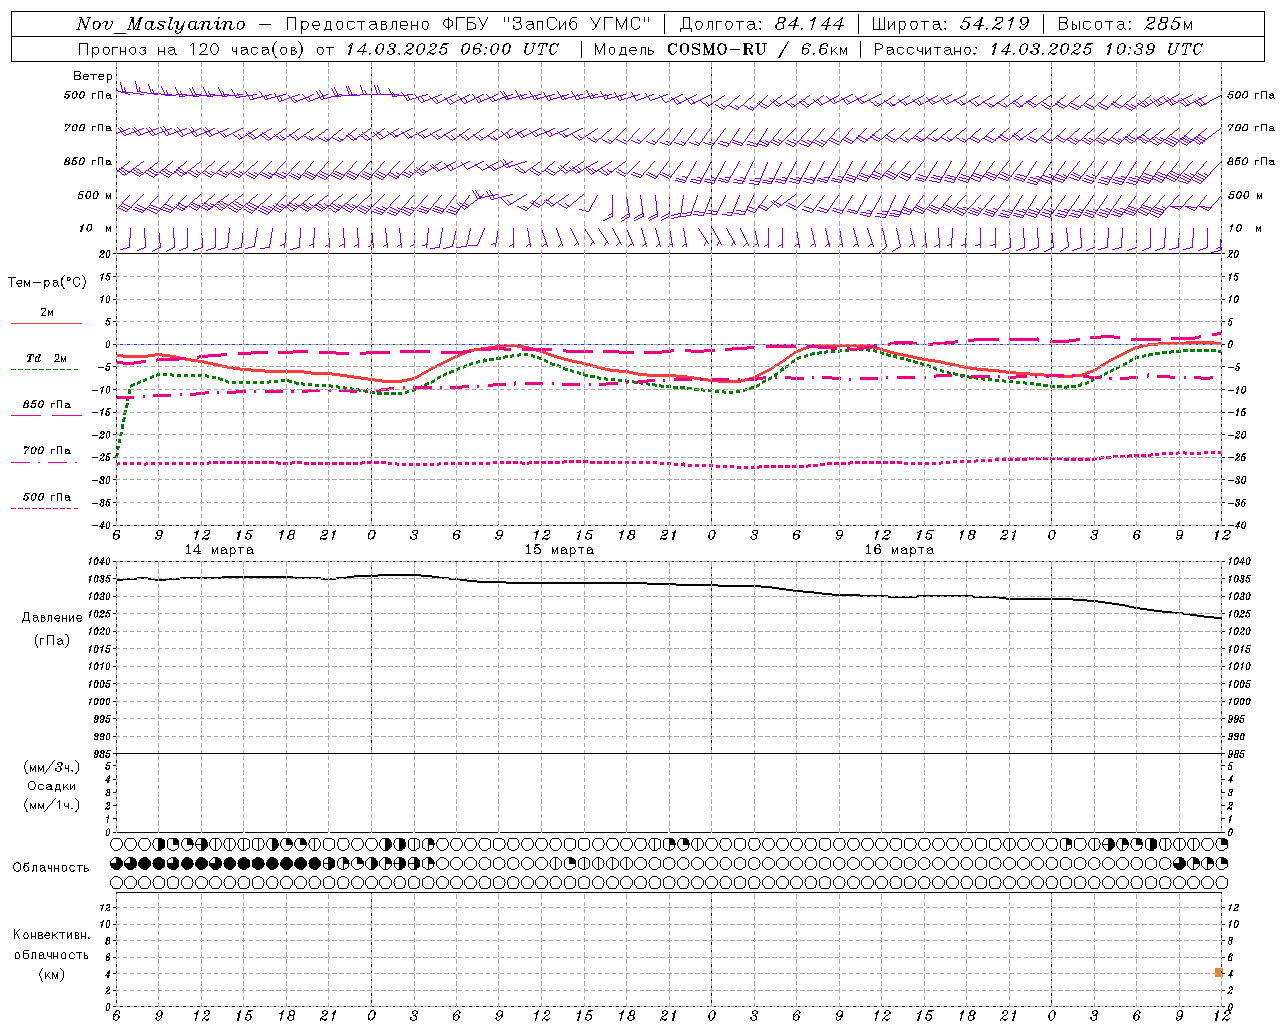The height and width of the screenshot is (1024, 1280).
Task: Click the orange convective cloud marker
Action: [x=1219, y=972]
